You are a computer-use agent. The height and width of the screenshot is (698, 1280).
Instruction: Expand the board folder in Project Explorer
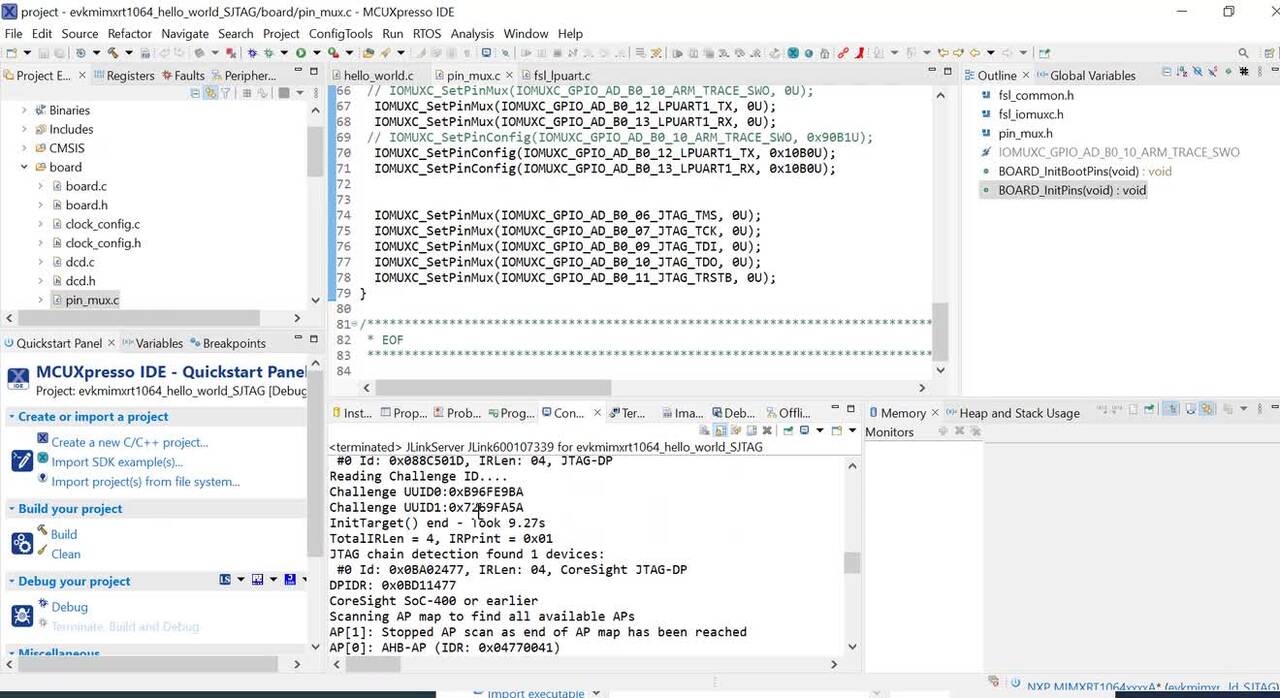23,167
